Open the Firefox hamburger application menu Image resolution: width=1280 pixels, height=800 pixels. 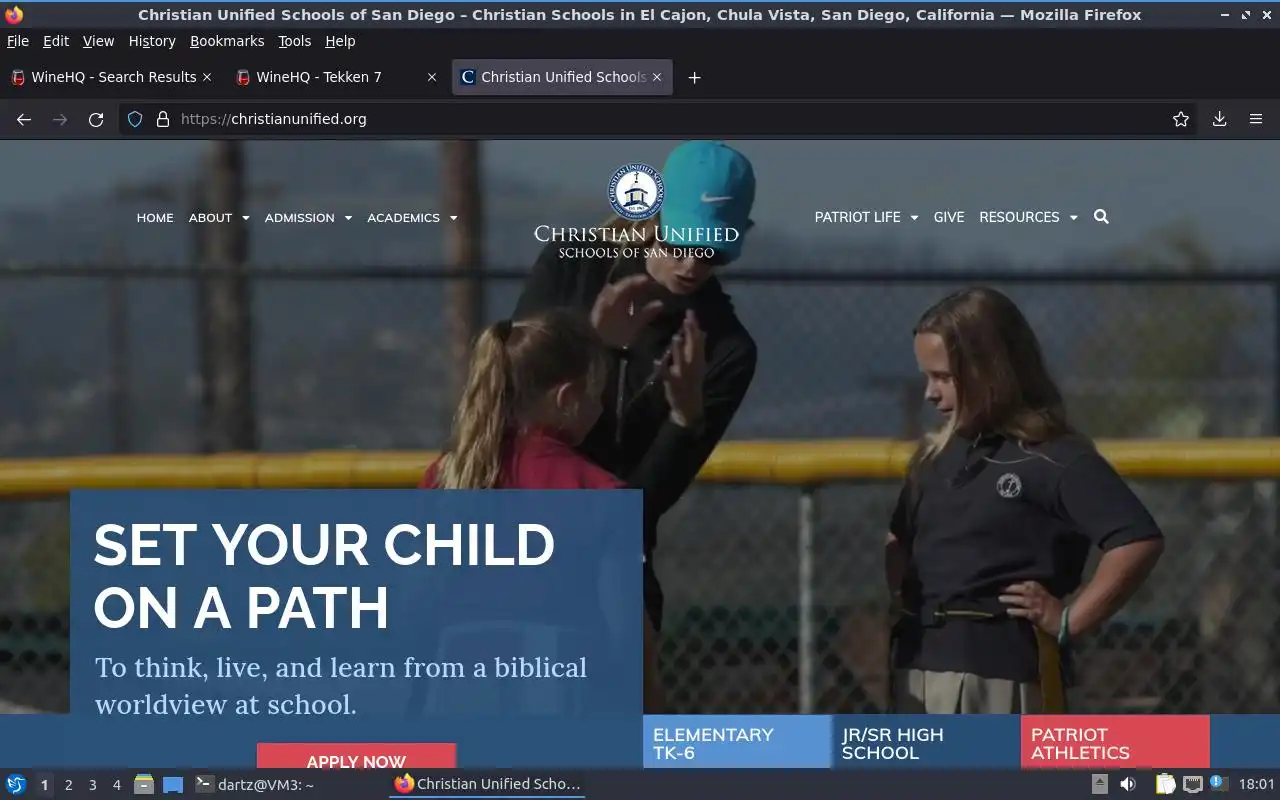[1256, 119]
